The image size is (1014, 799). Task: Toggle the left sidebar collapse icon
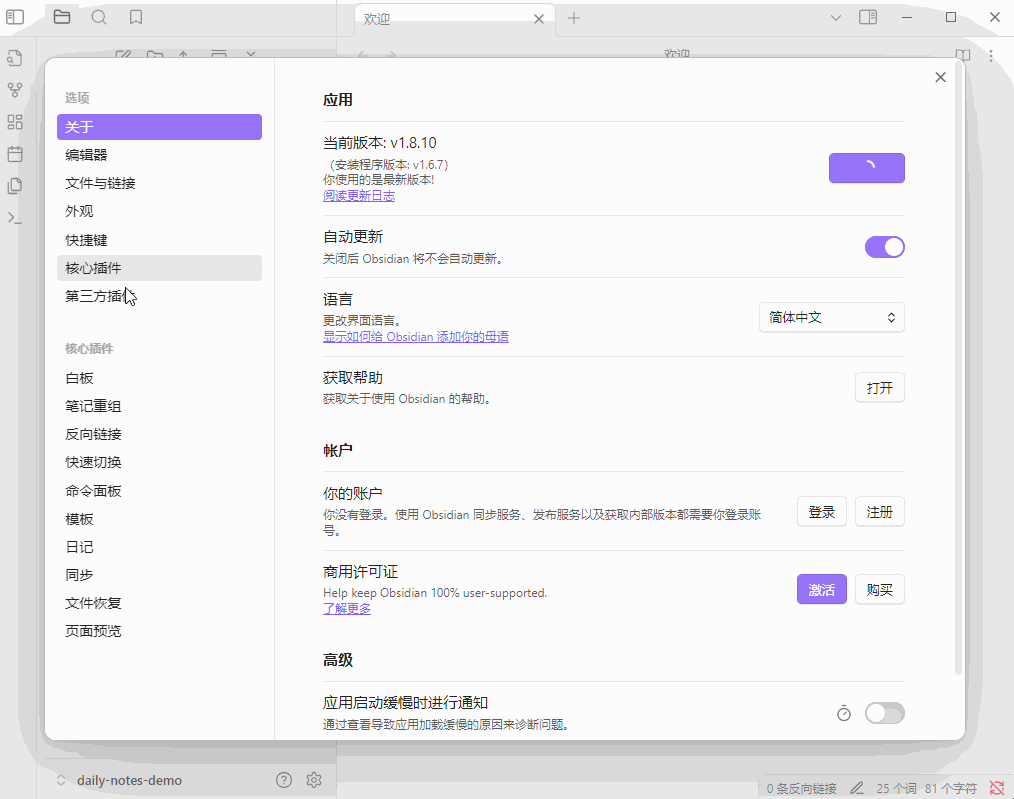pos(15,17)
